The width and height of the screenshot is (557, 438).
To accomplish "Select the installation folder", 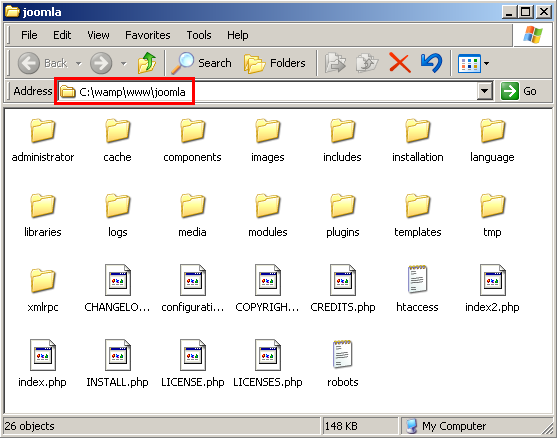I will coord(417,141).
